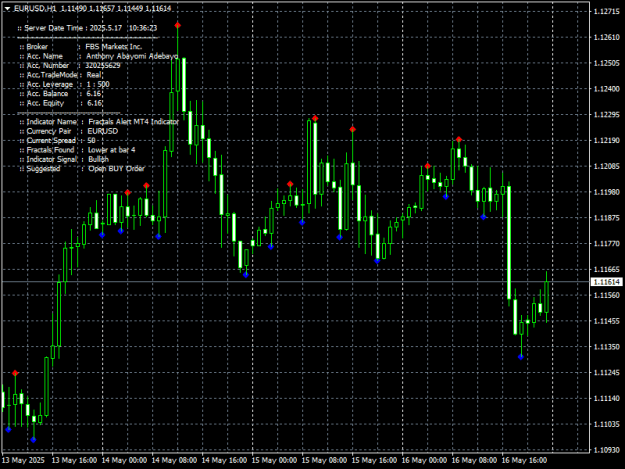Click the 16 May 16:00 time axis label
Image resolution: width=625 pixels, height=469 pixels.
(524, 460)
